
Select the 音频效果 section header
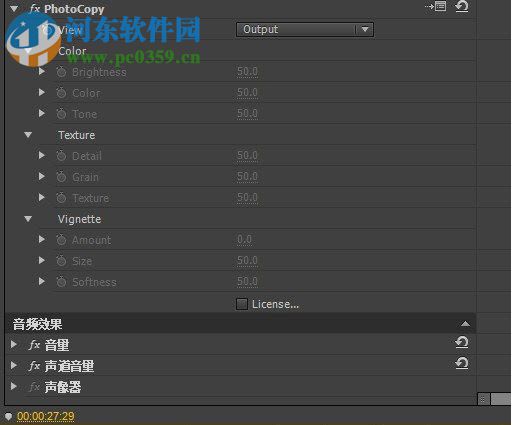coord(240,324)
